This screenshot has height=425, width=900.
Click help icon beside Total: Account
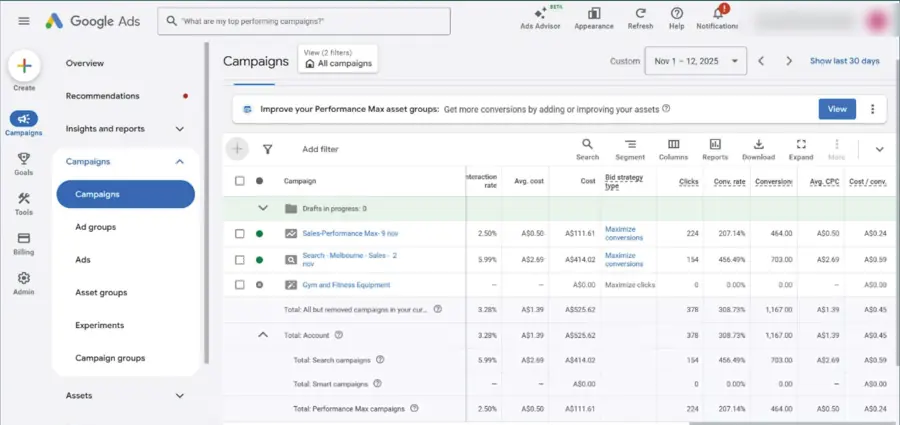tap(339, 335)
